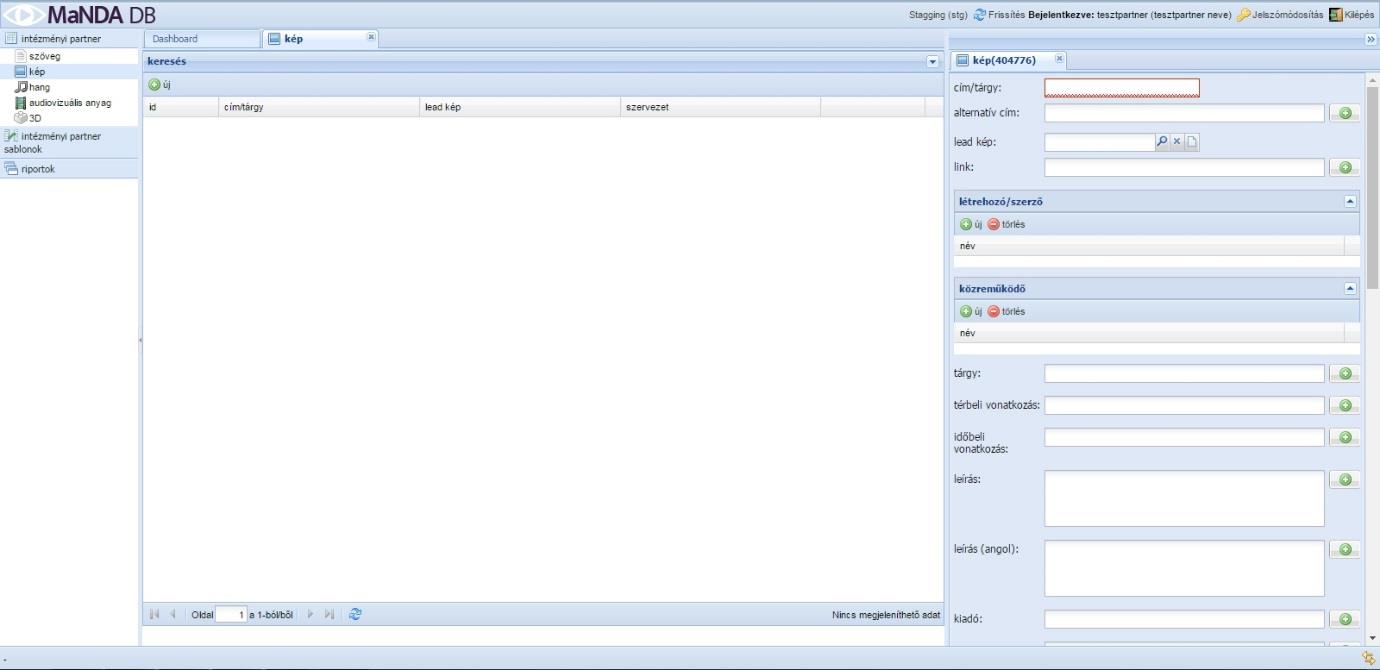Expand the keresés search panel arrow
The image size is (1380, 670).
933,62
